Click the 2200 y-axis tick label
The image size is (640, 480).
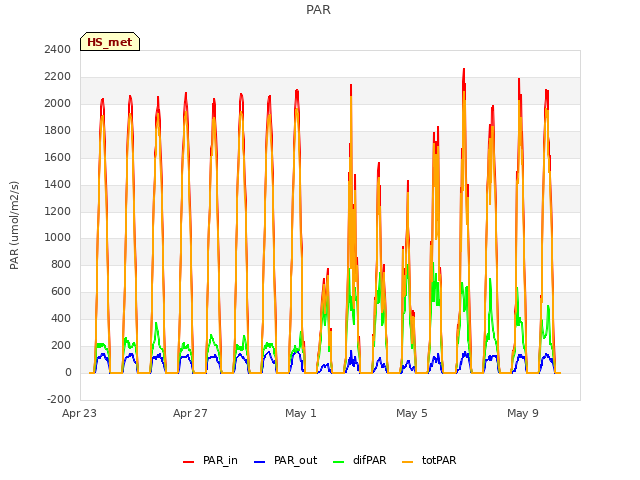coord(58,77)
